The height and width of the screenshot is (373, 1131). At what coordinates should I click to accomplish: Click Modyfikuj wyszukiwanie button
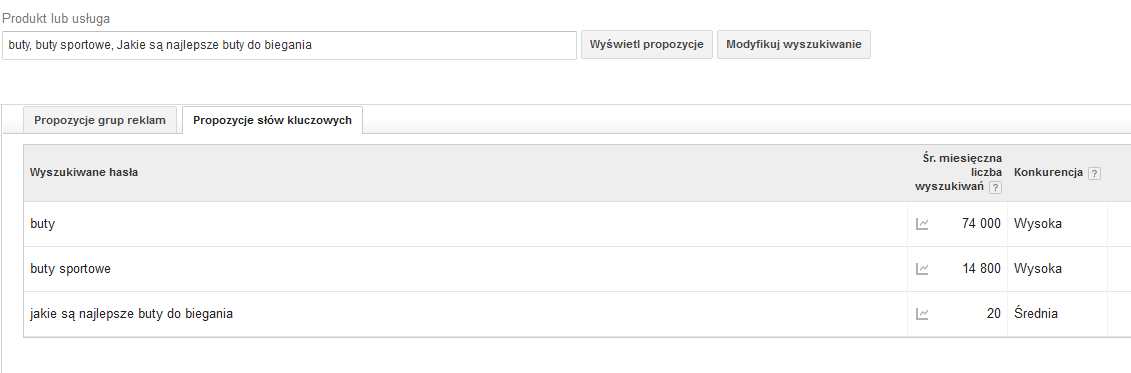793,45
